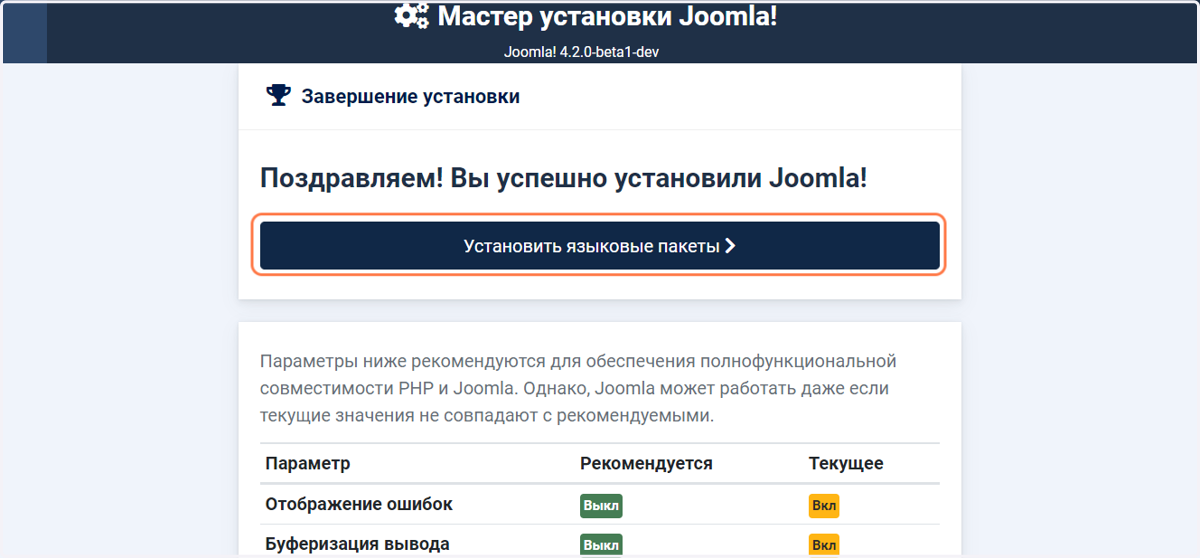Image resolution: width=1200 pixels, height=558 pixels.
Task: Click the "Завершение установки" heading
Action: 411,97
